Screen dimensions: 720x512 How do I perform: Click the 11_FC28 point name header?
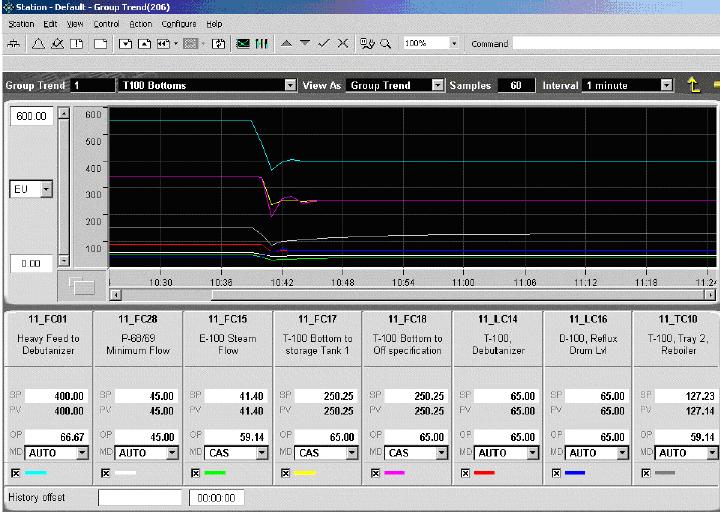(138, 319)
